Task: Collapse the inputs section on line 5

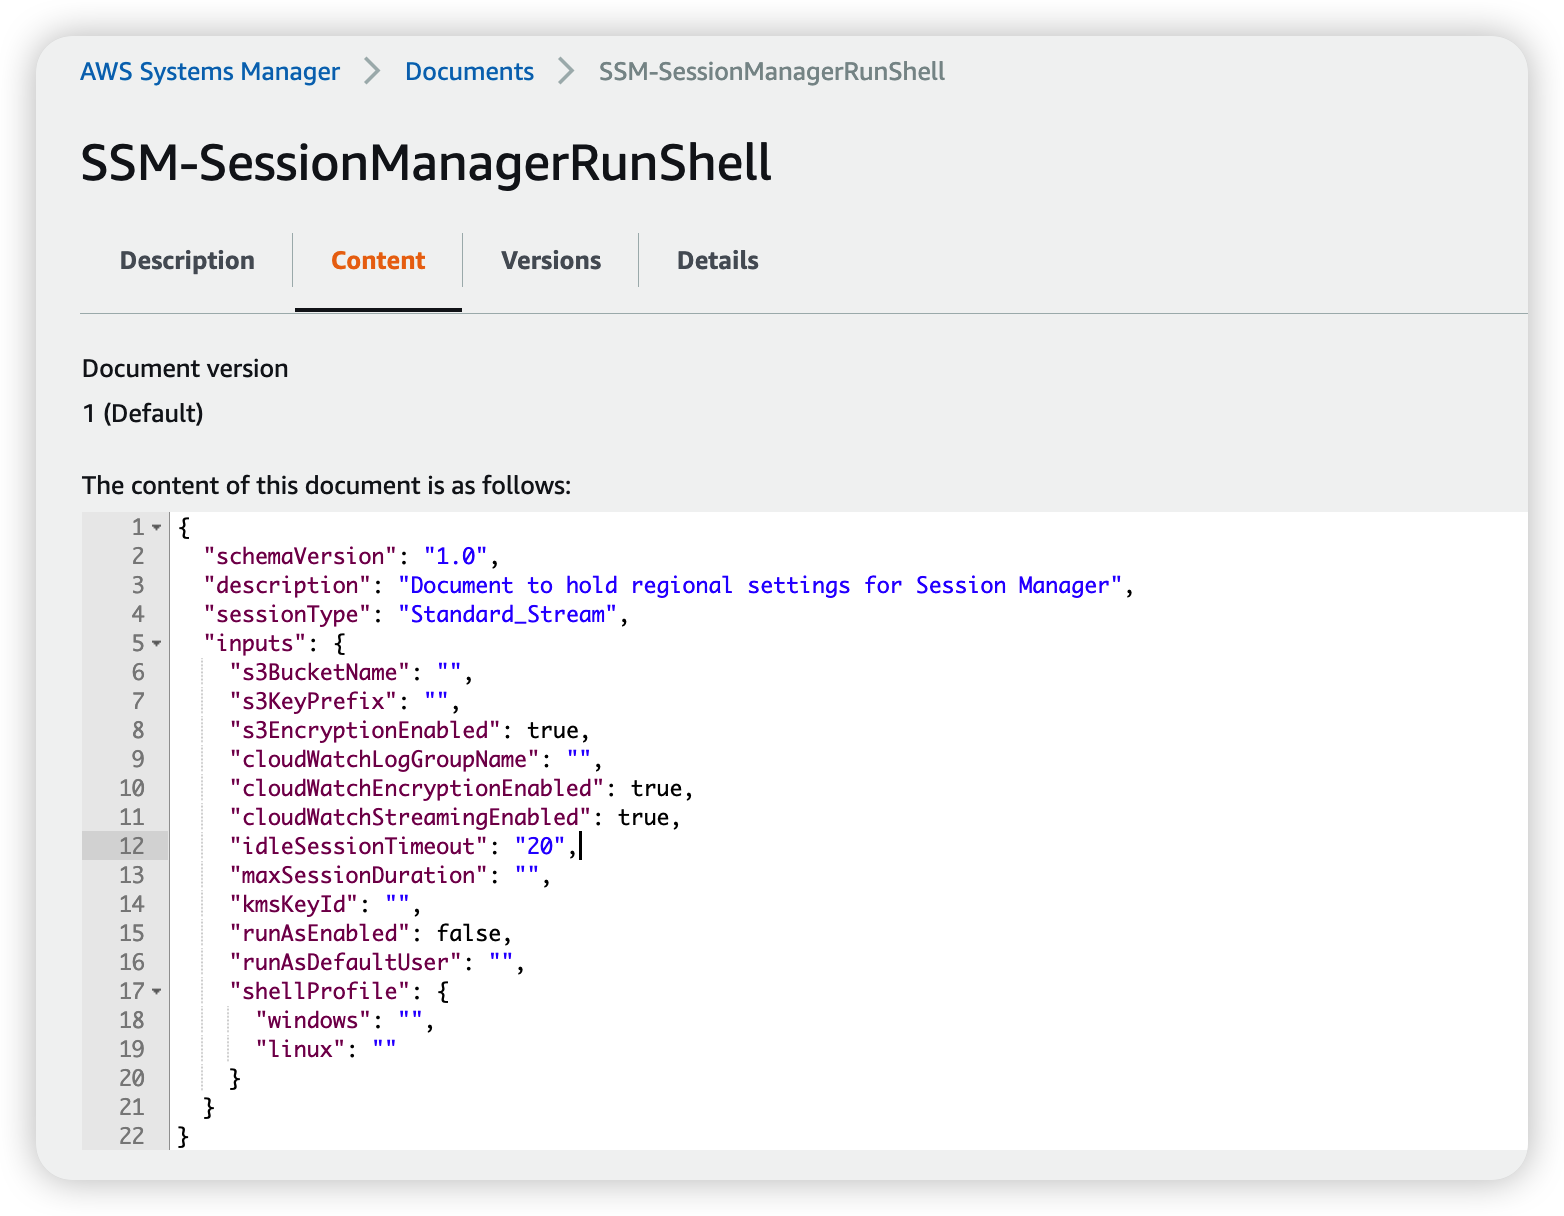Action: 156,643
